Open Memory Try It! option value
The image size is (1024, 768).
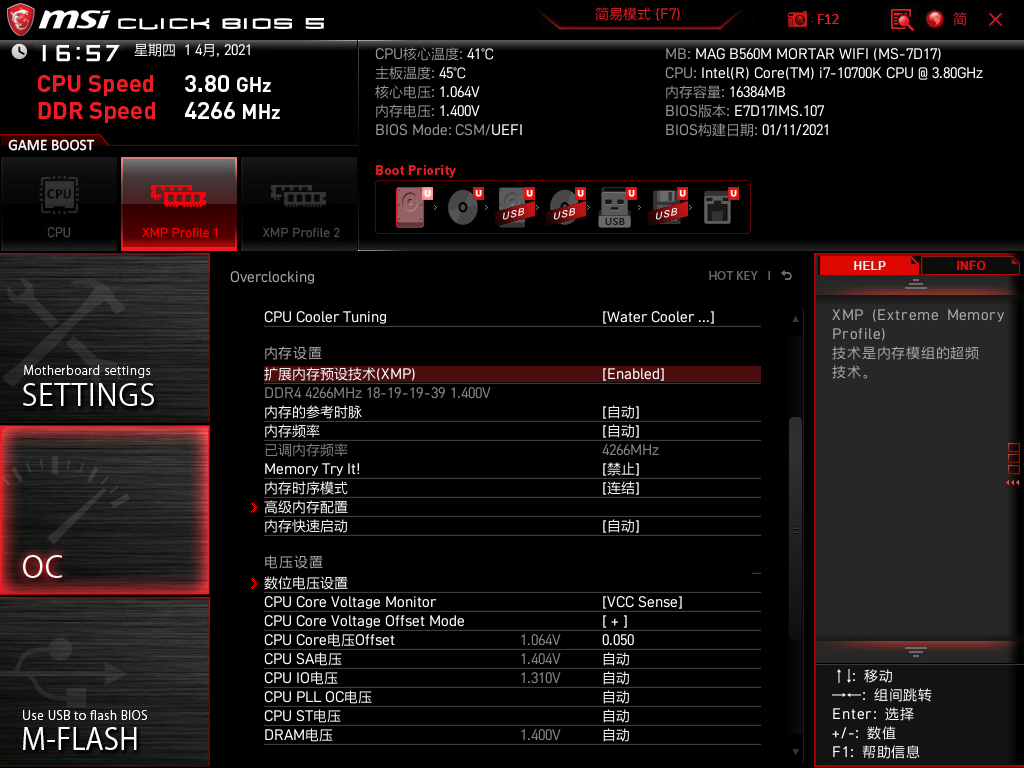tap(620, 469)
